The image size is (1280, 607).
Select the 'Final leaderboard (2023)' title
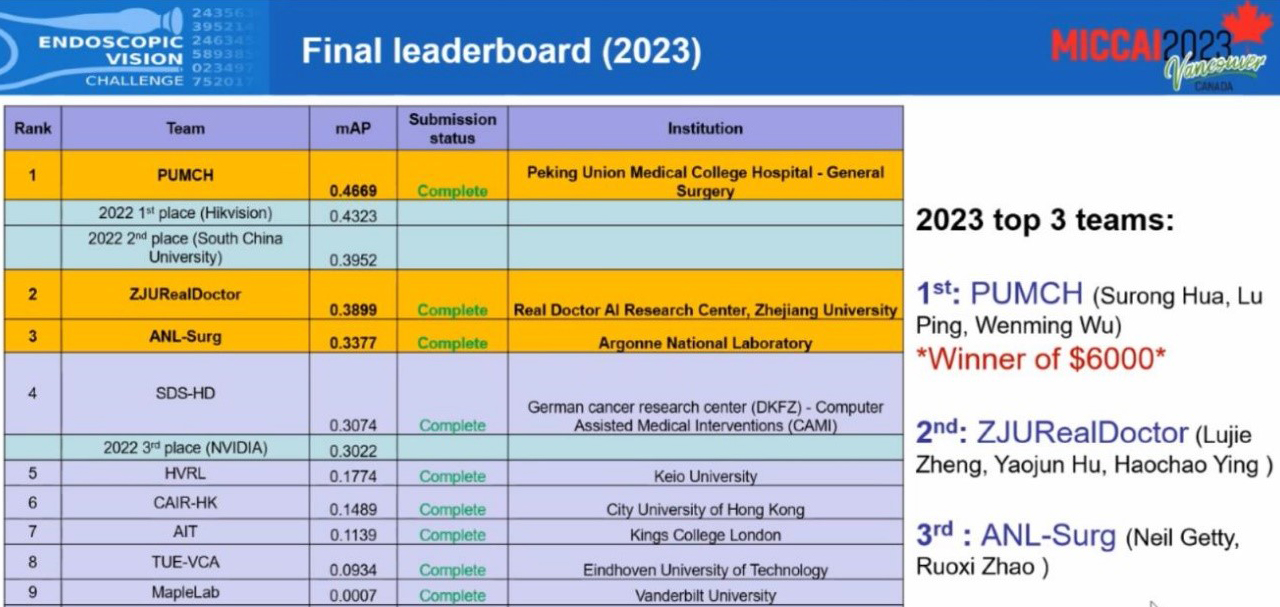501,50
